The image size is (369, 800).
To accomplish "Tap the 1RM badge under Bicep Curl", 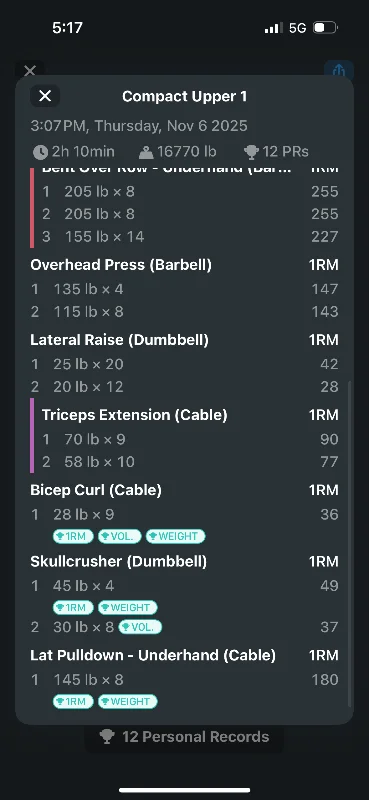I will [x=73, y=536].
